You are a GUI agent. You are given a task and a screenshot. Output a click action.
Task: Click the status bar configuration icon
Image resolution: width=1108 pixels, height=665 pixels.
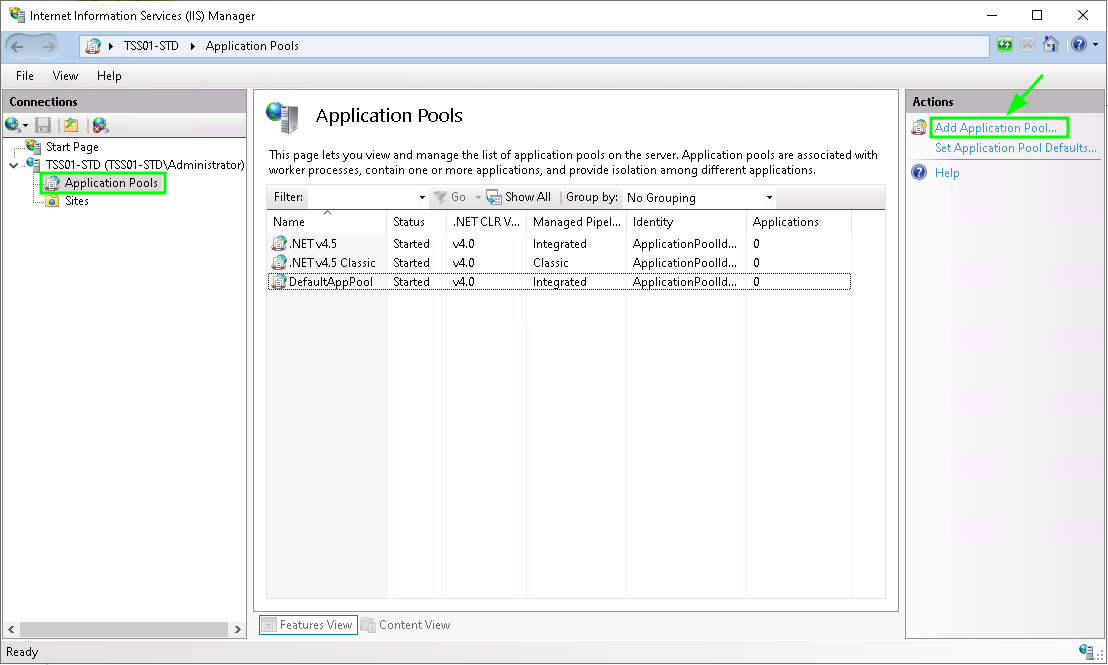[x=1086, y=650]
